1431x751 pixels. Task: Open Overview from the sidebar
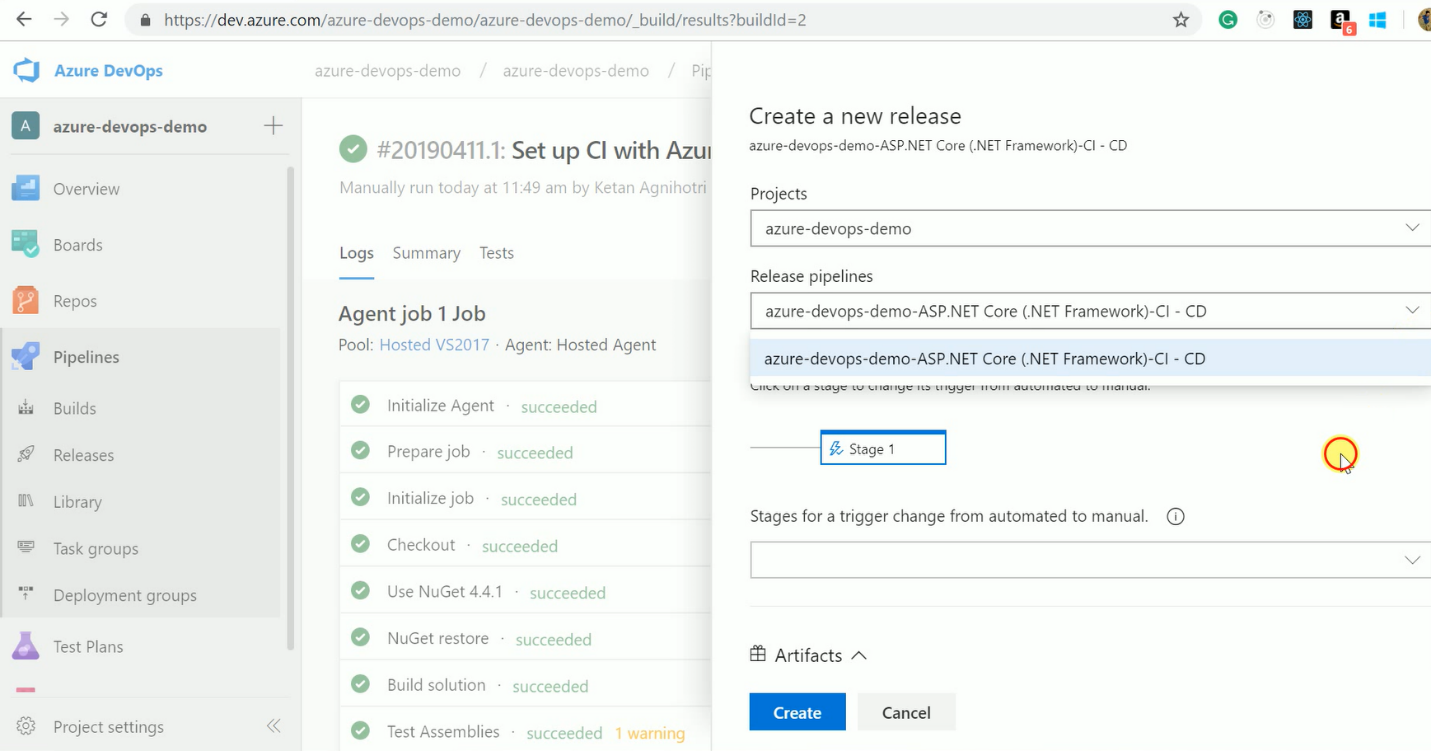click(x=86, y=189)
